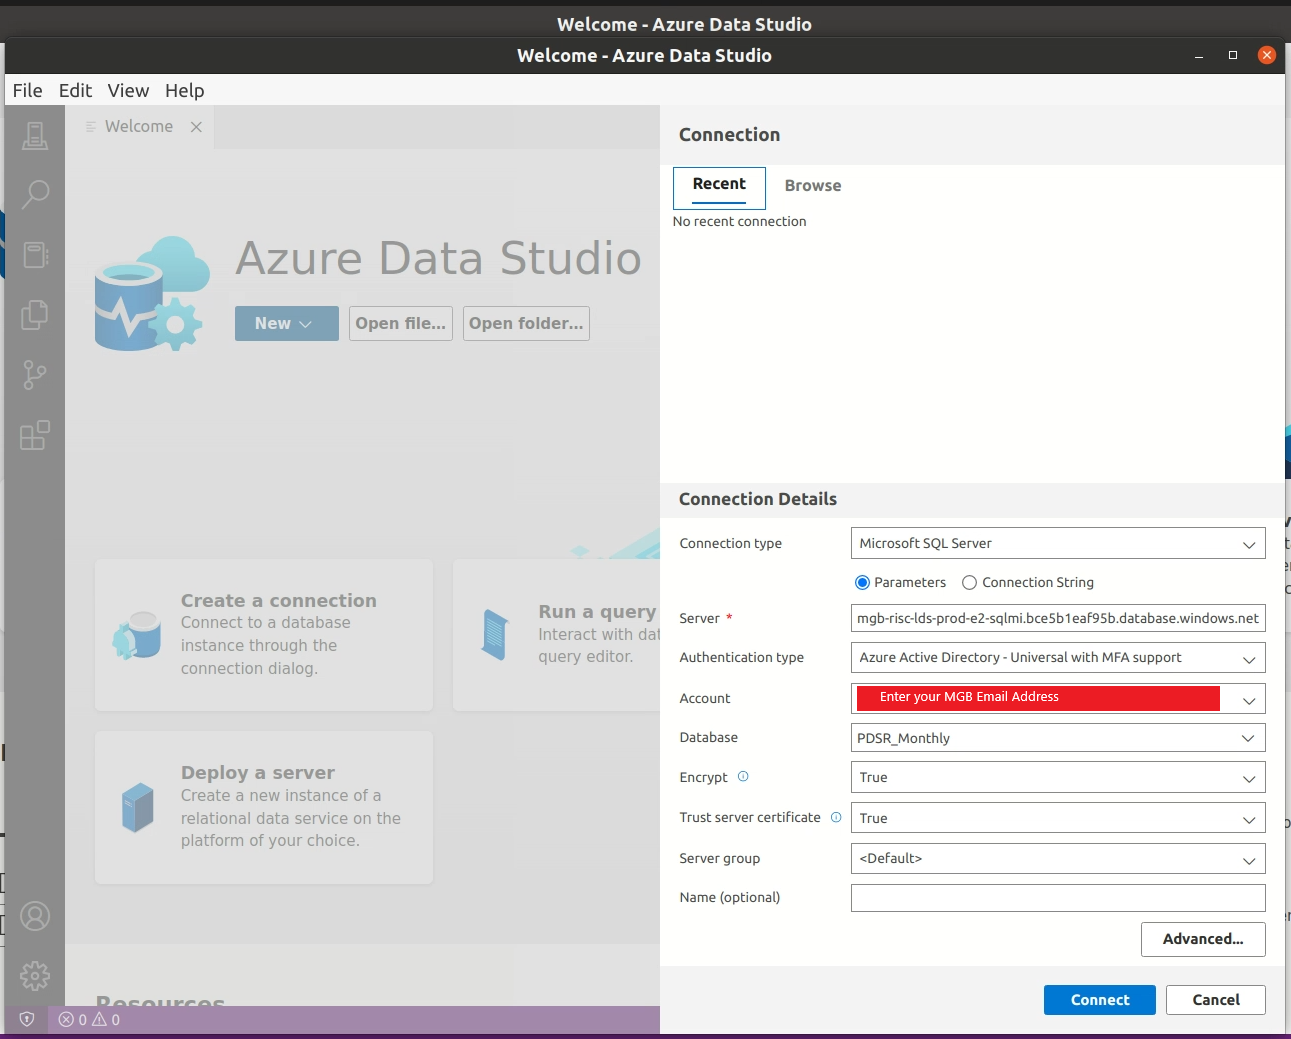Click the Cancel button
Viewport: 1291px width, 1039px height.
tap(1216, 1000)
